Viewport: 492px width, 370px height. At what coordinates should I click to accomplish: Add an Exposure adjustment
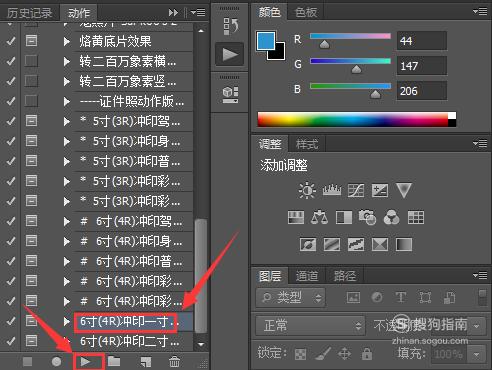[x=380, y=190]
